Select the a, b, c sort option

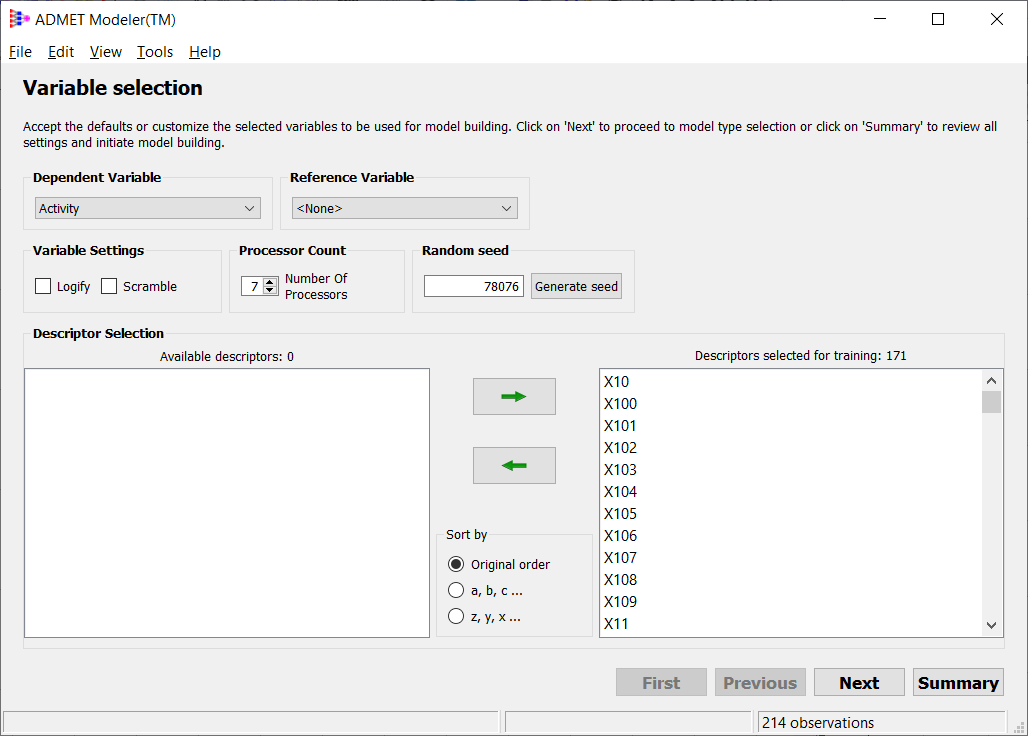tap(456, 591)
